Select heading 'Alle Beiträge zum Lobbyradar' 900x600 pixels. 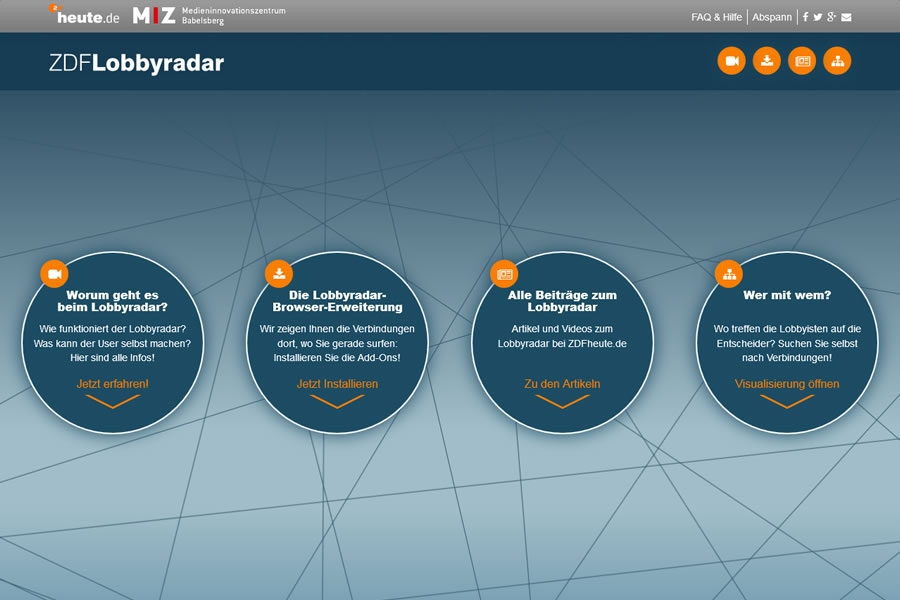562,301
